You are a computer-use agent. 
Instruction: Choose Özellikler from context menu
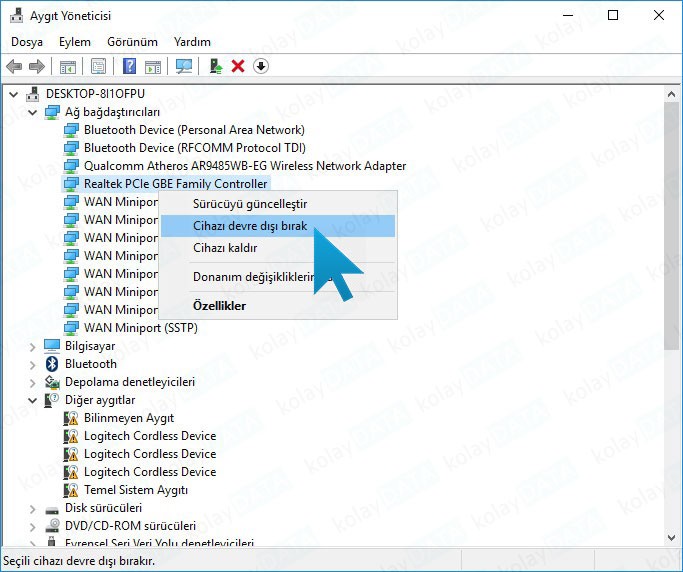tap(278, 306)
